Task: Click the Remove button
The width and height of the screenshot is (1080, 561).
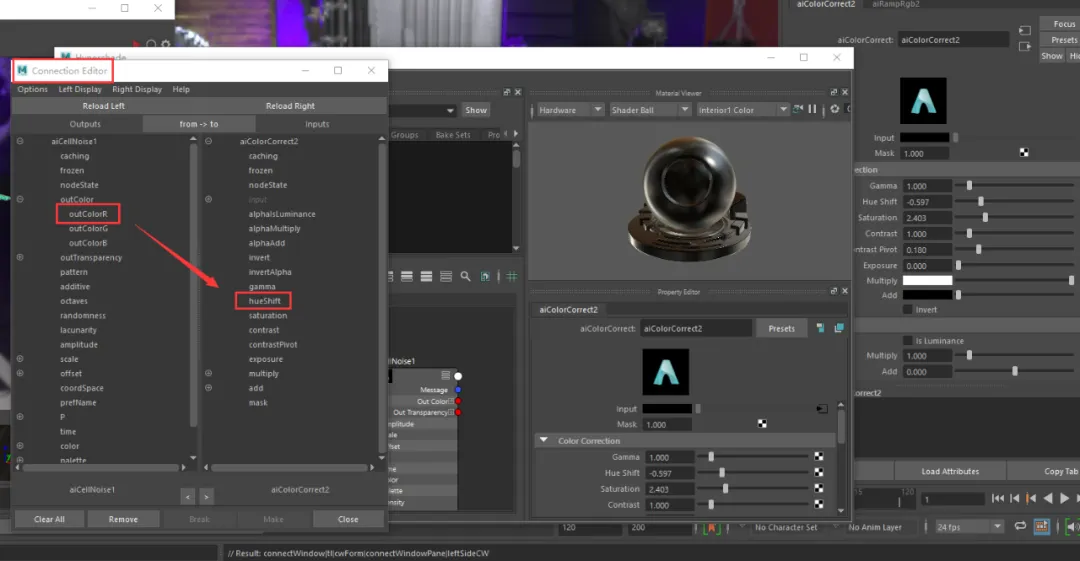Action: [123, 519]
